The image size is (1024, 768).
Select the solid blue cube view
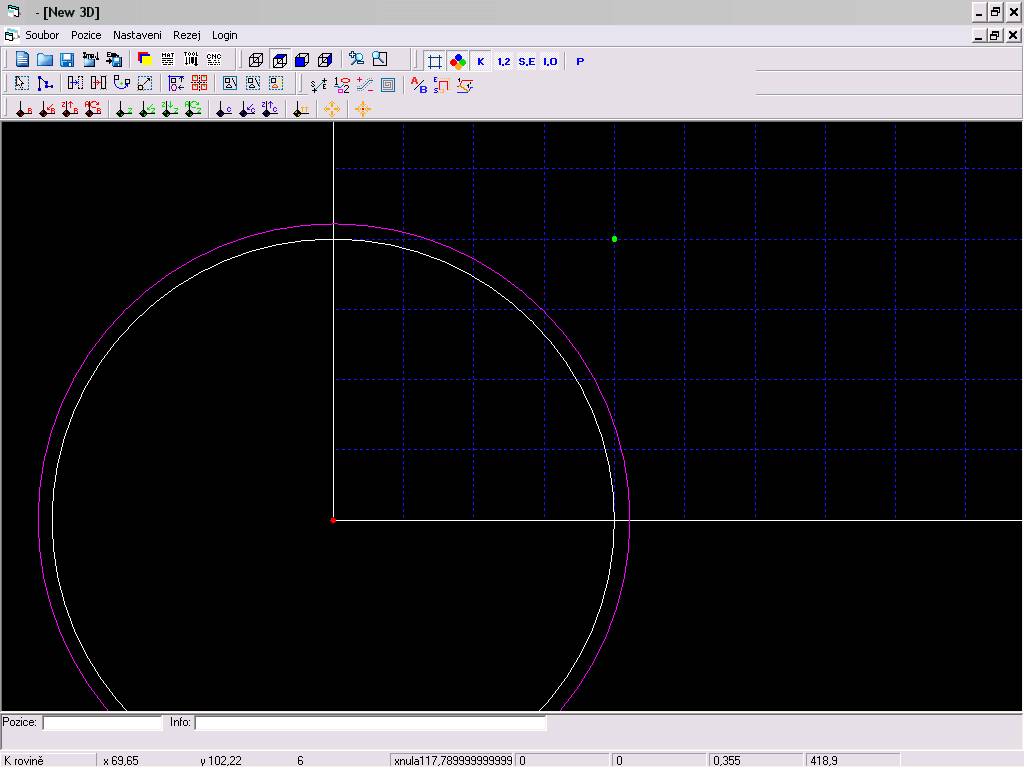pos(302,60)
